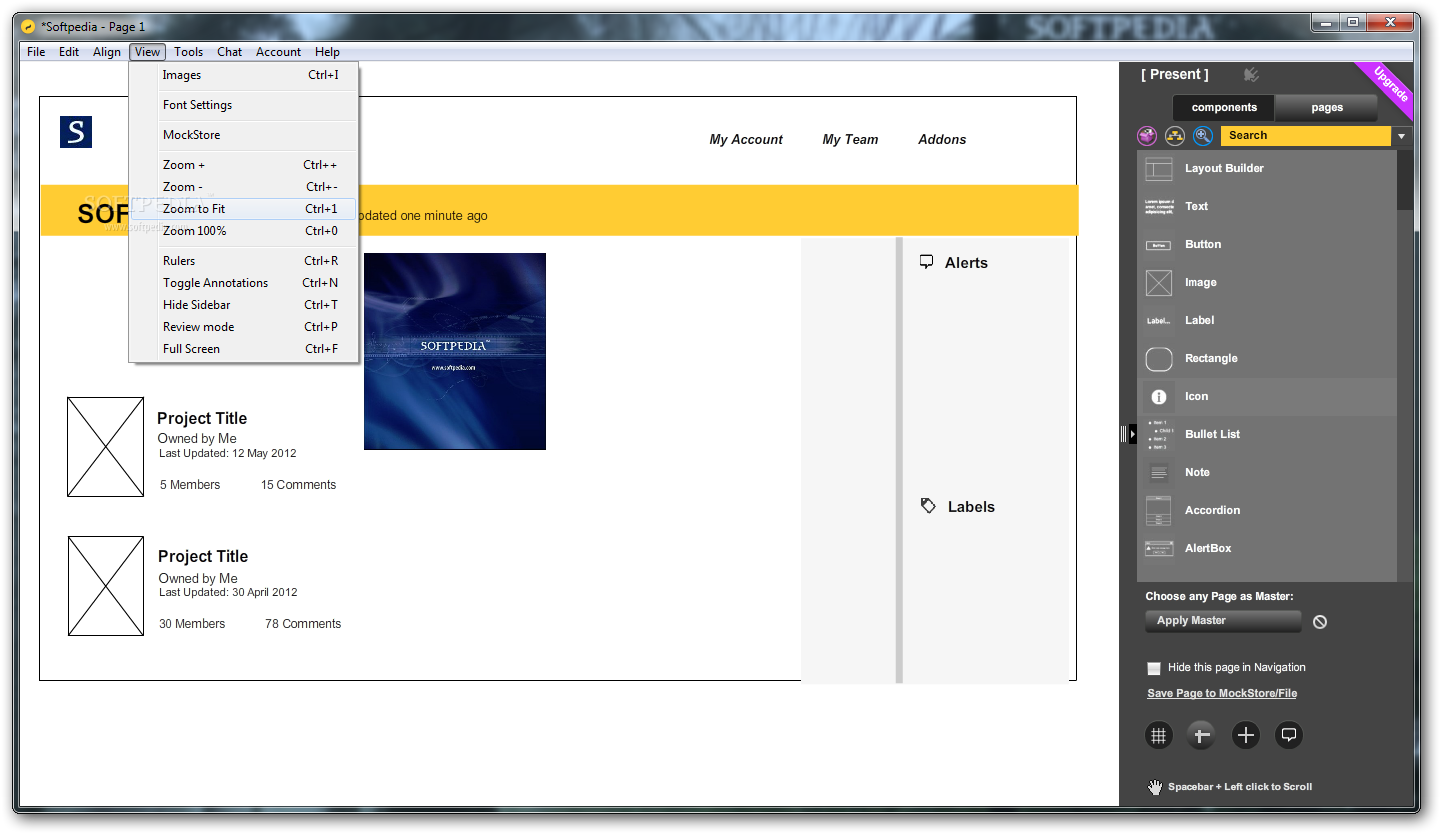Select the Image component icon
Viewport: 1441px width, 834px height.
pos(1159,283)
